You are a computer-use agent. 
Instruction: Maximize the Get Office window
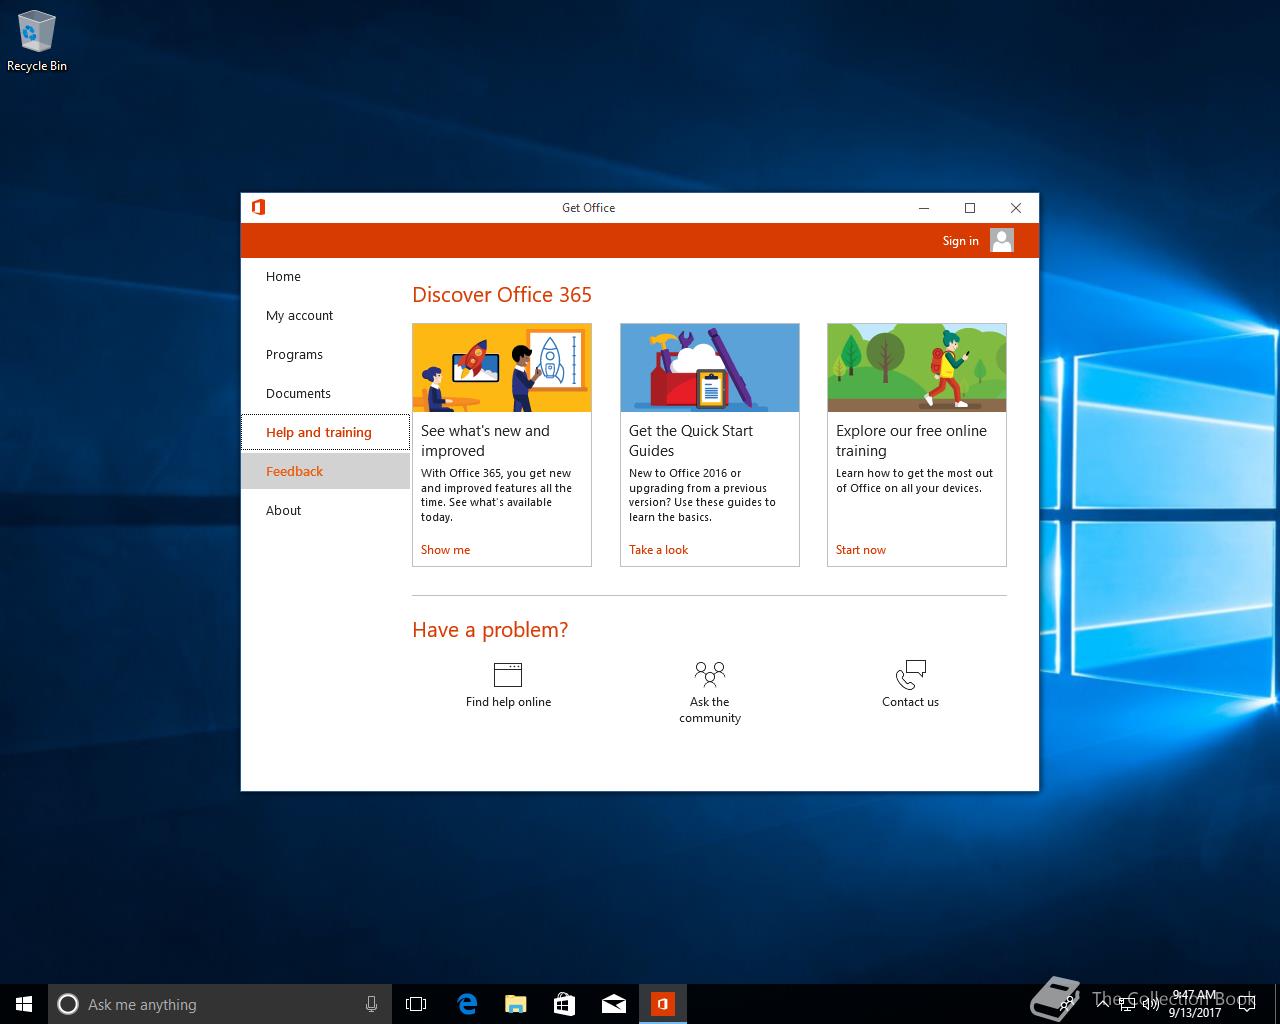pos(970,207)
